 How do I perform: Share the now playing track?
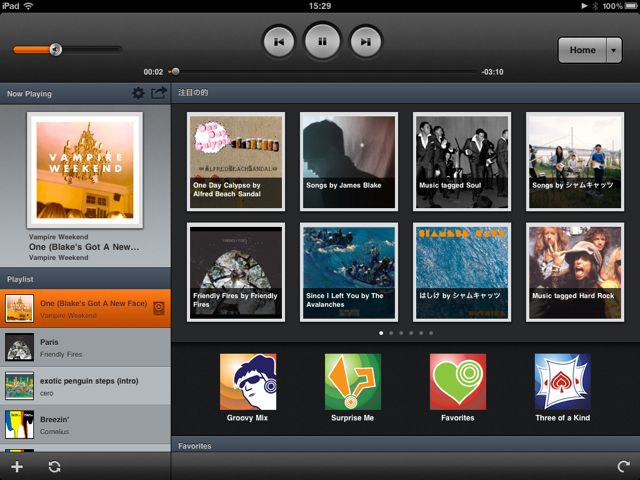[159, 93]
